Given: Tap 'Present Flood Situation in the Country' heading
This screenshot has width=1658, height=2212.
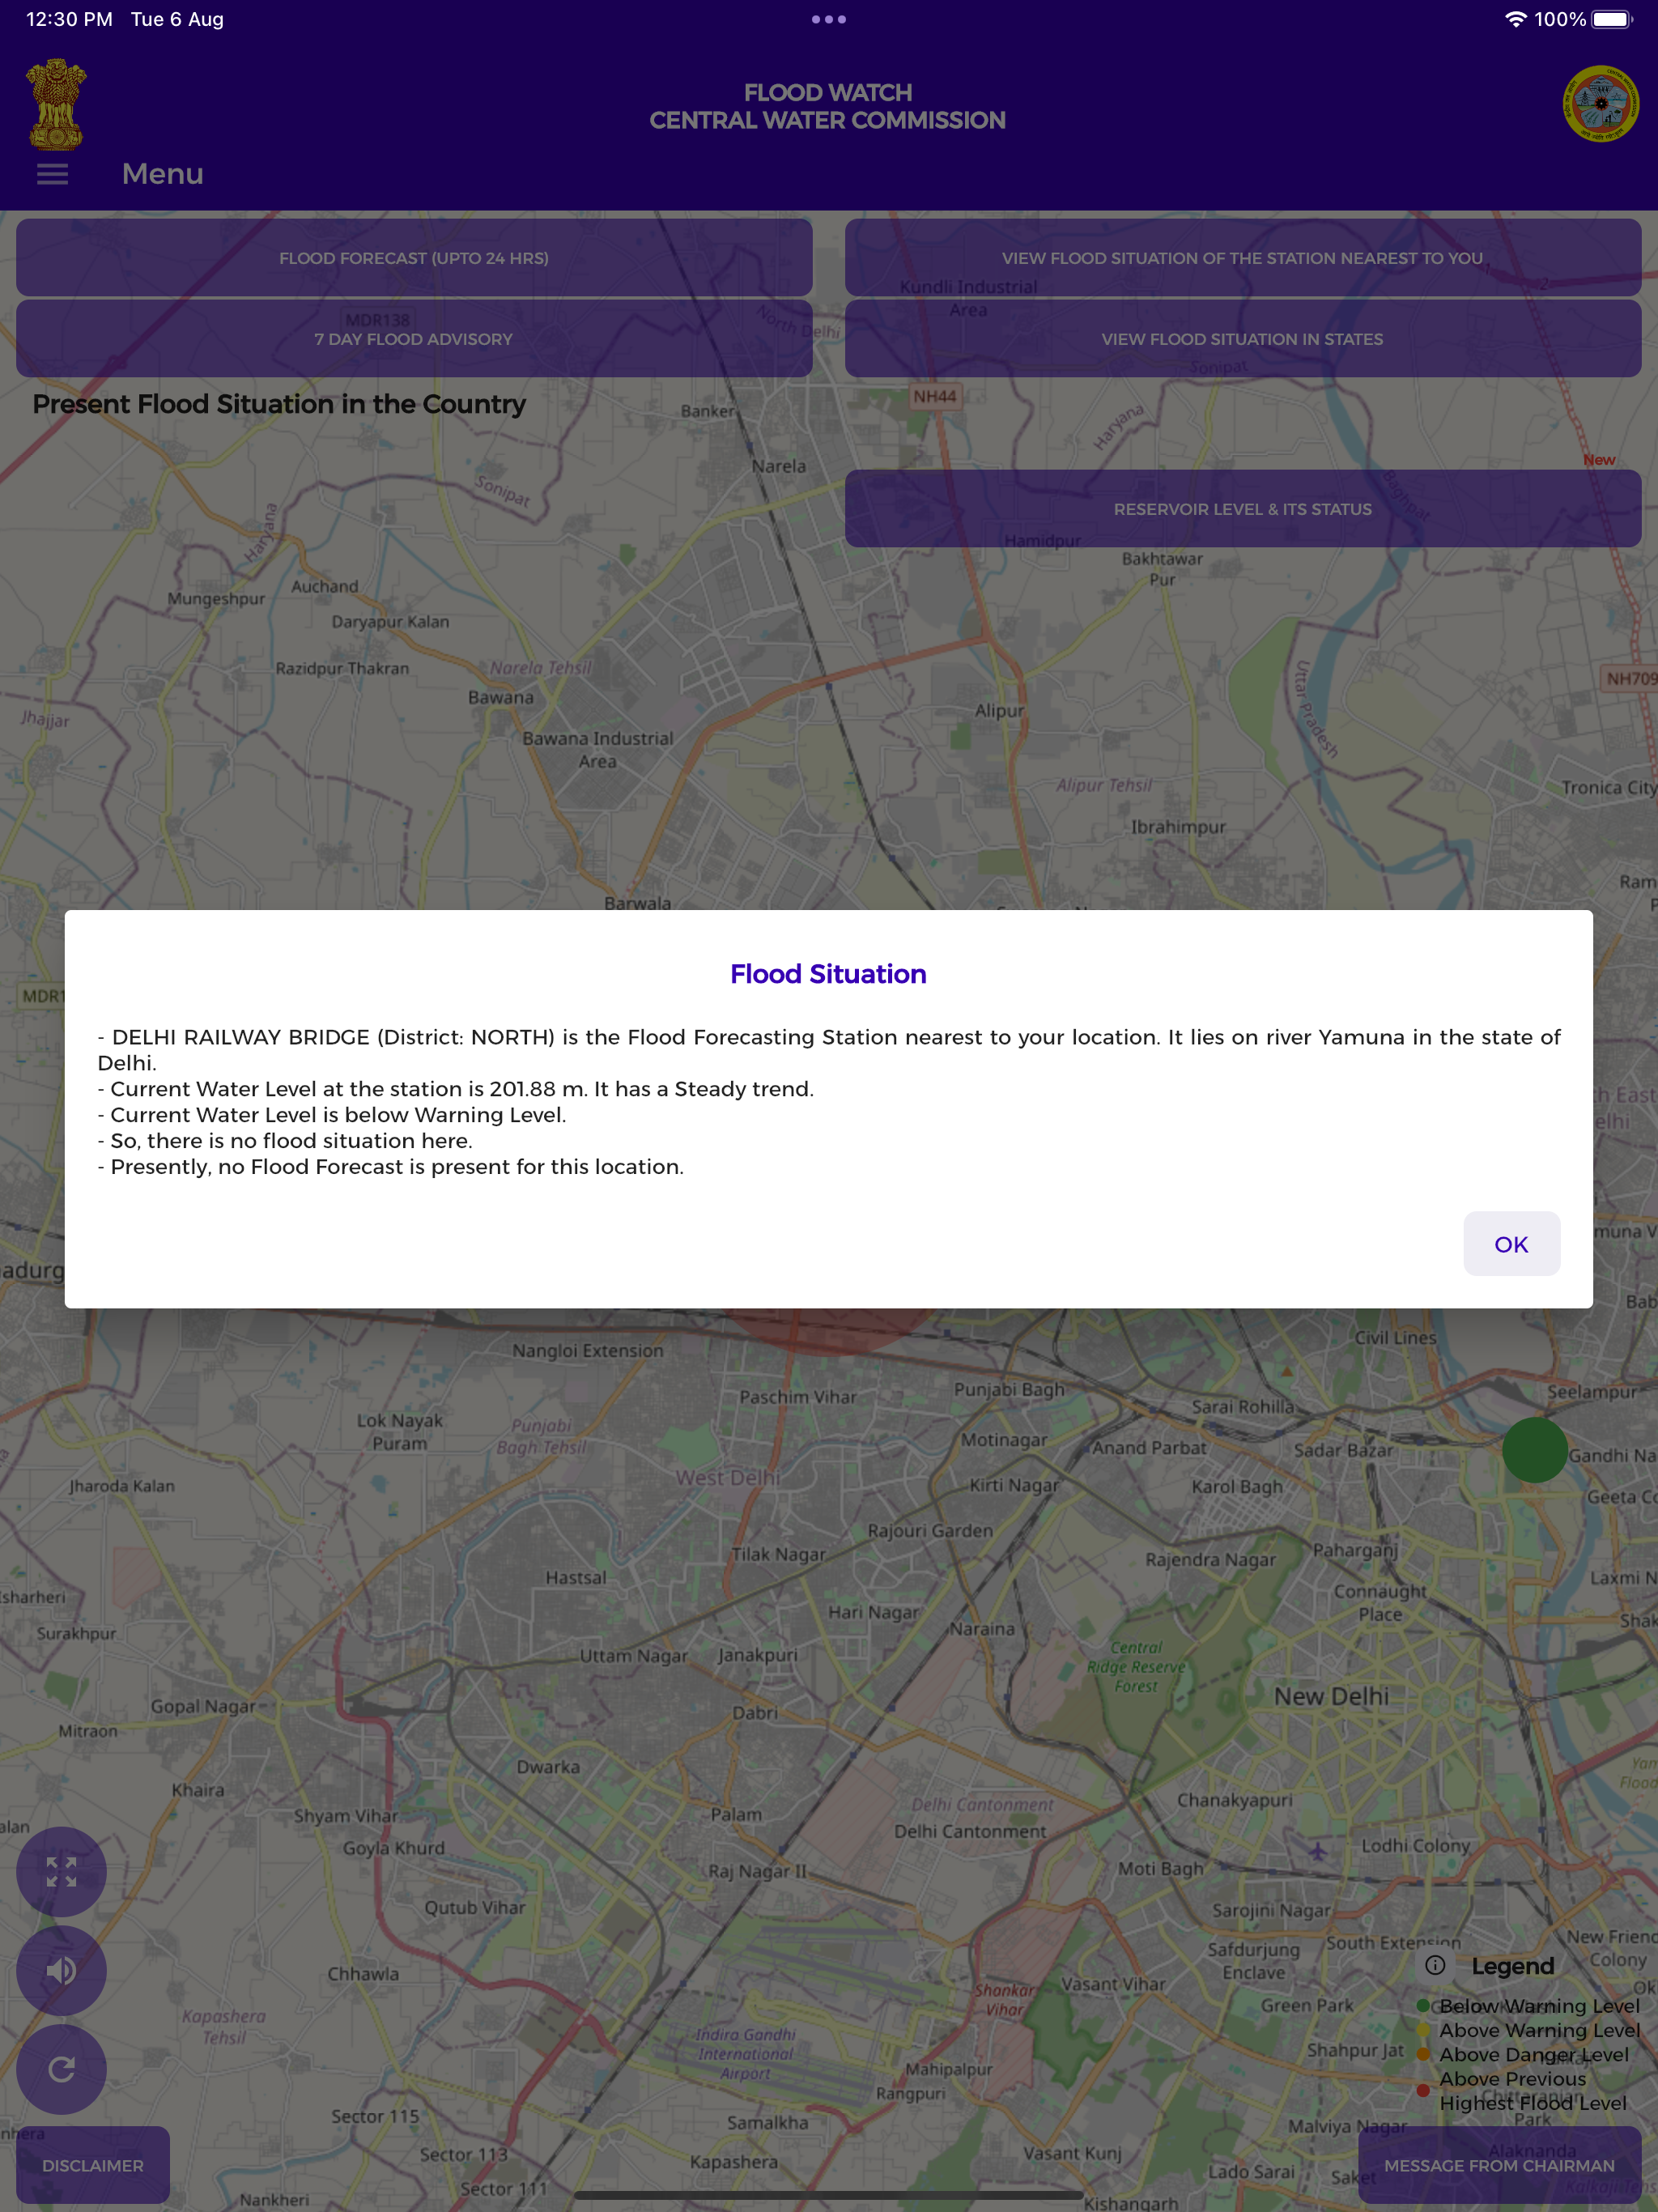Looking at the screenshot, I should (x=279, y=404).
